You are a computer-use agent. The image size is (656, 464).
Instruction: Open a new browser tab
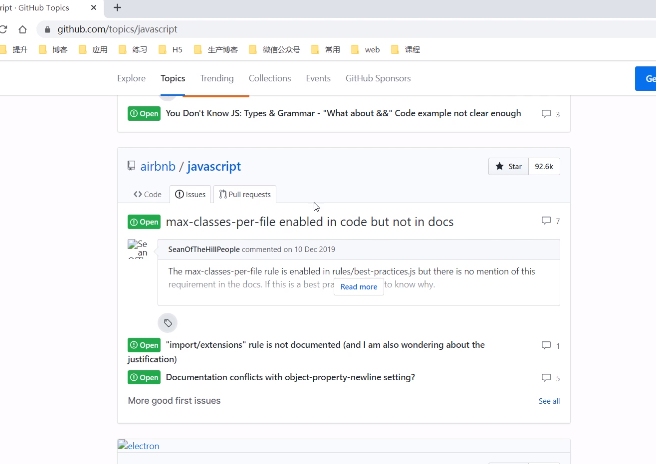pyautogui.click(x=118, y=8)
